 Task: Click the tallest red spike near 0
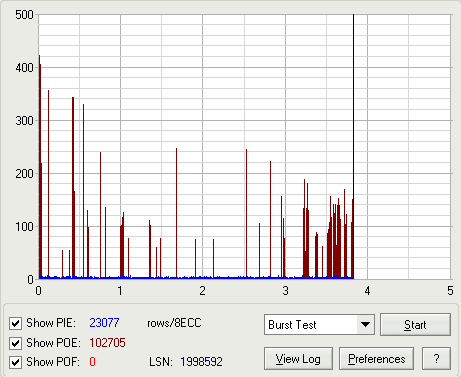(39, 167)
